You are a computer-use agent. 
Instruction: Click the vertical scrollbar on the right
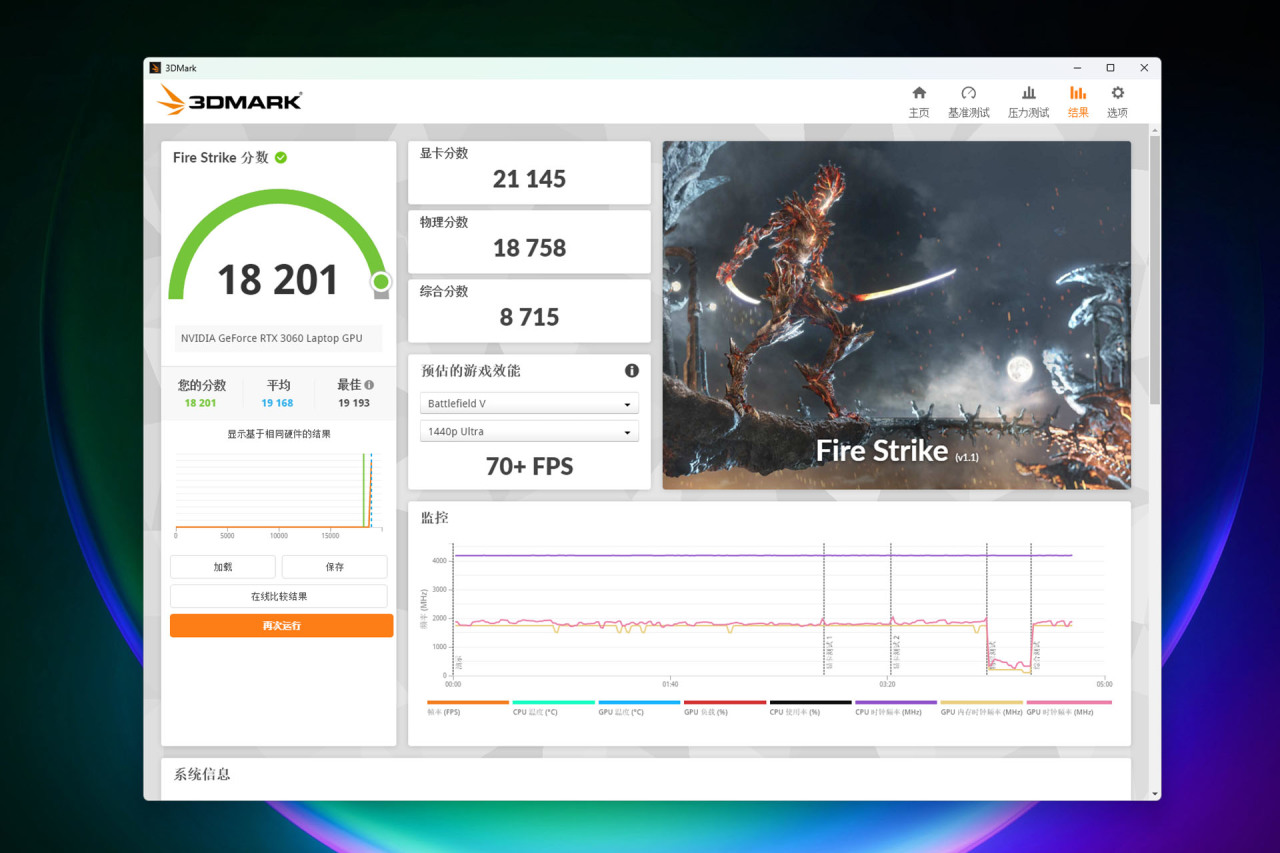(x=1155, y=270)
